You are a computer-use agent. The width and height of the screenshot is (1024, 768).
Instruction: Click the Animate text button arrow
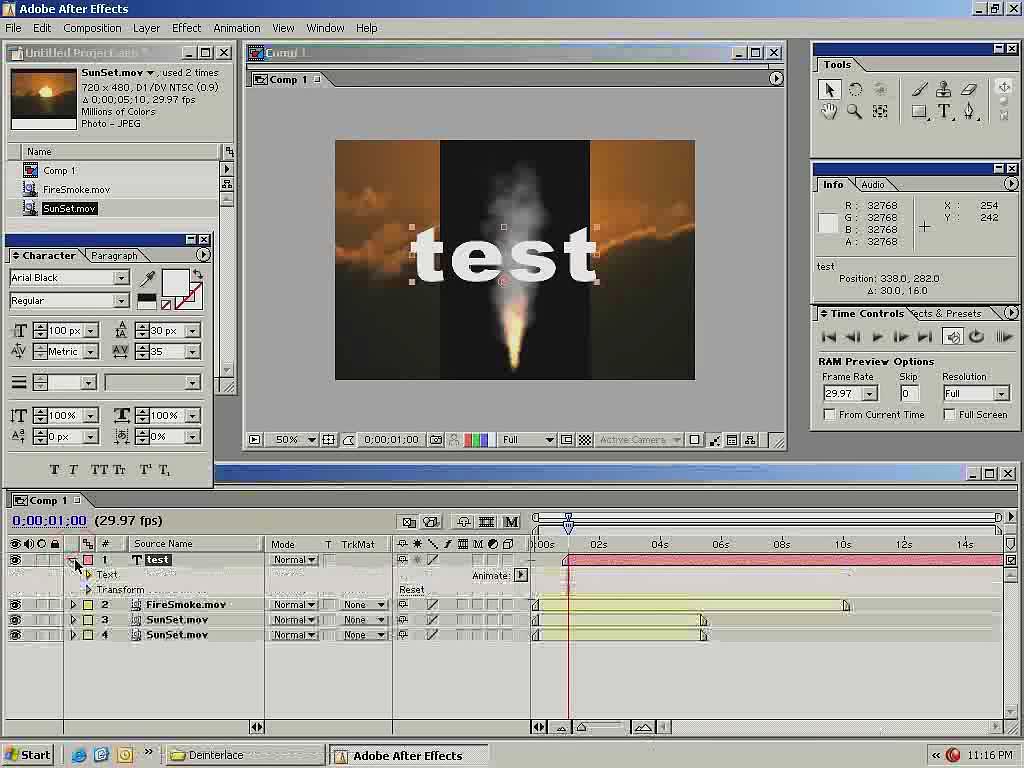pyautogui.click(x=520, y=575)
